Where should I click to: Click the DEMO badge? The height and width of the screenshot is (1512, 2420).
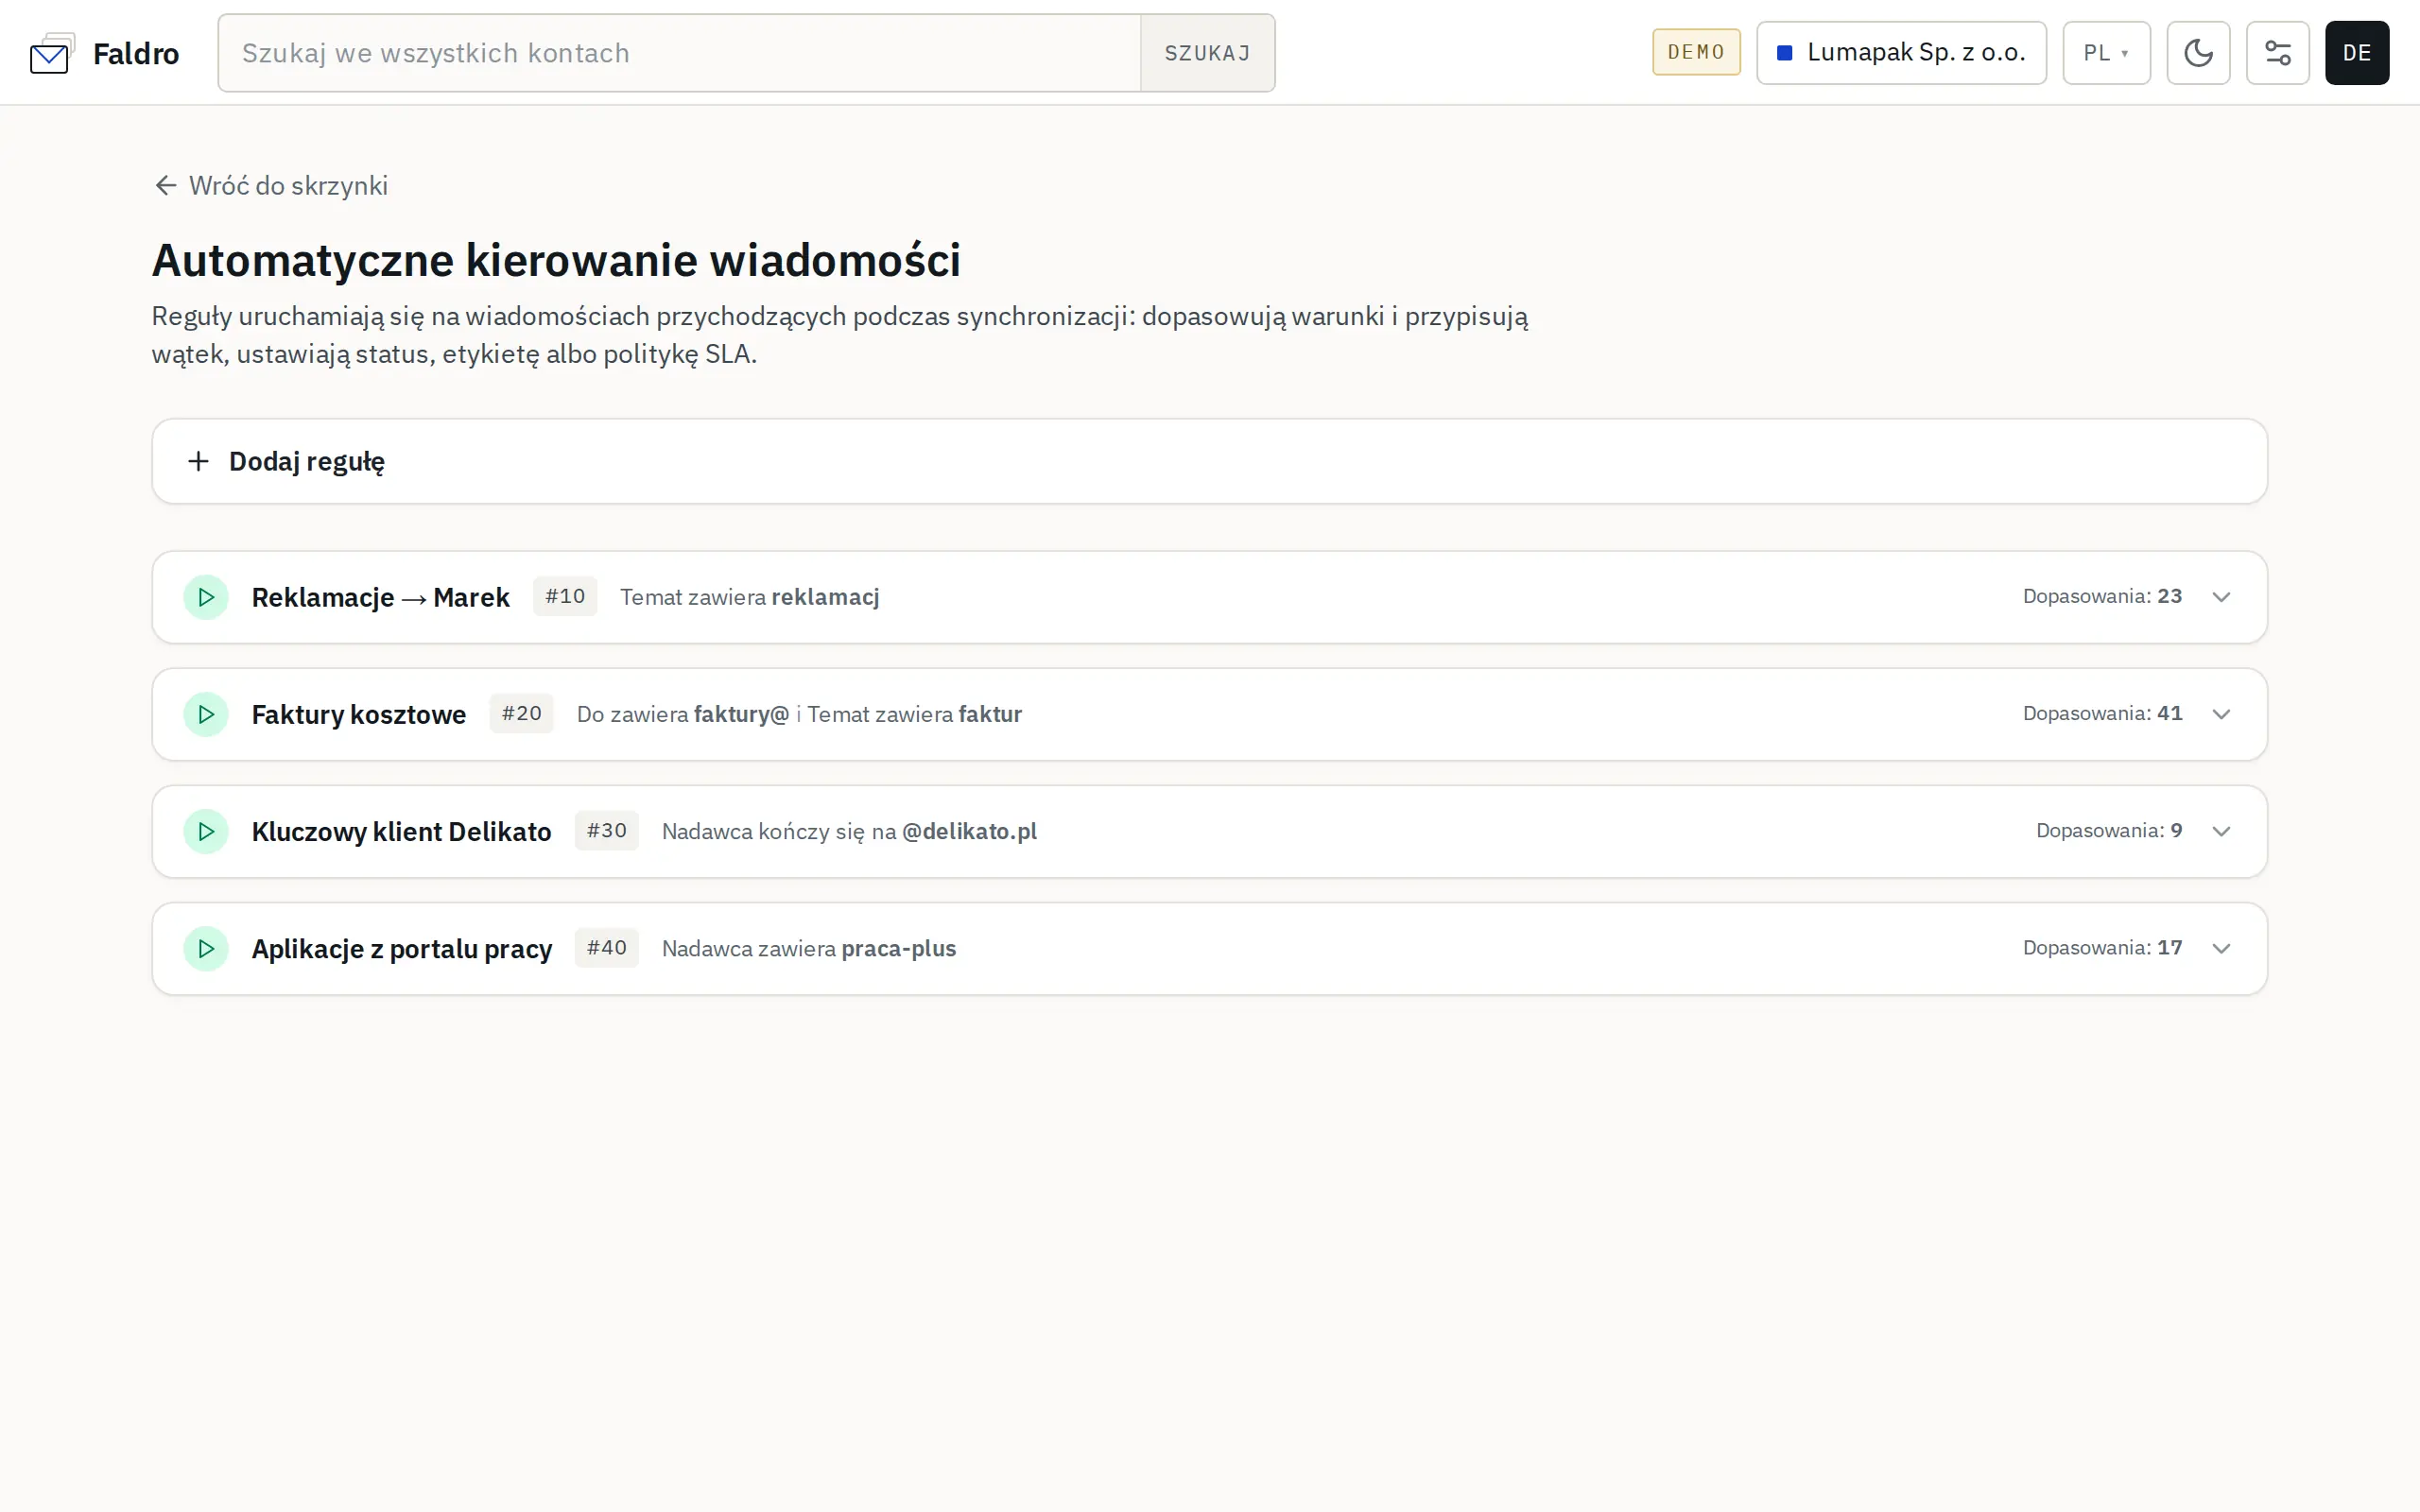[1696, 52]
